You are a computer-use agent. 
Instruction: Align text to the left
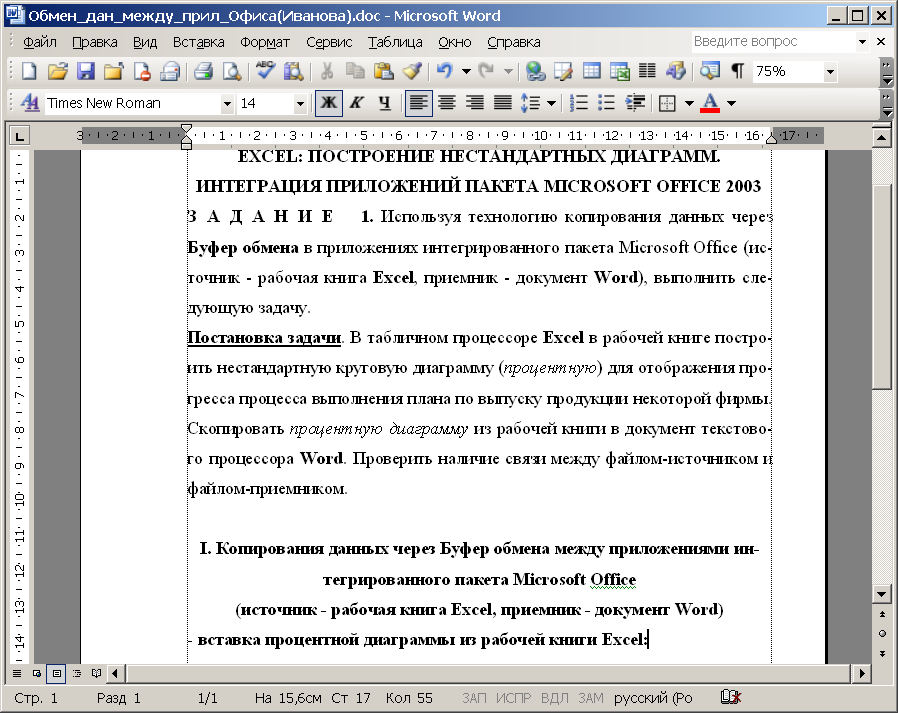[419, 103]
